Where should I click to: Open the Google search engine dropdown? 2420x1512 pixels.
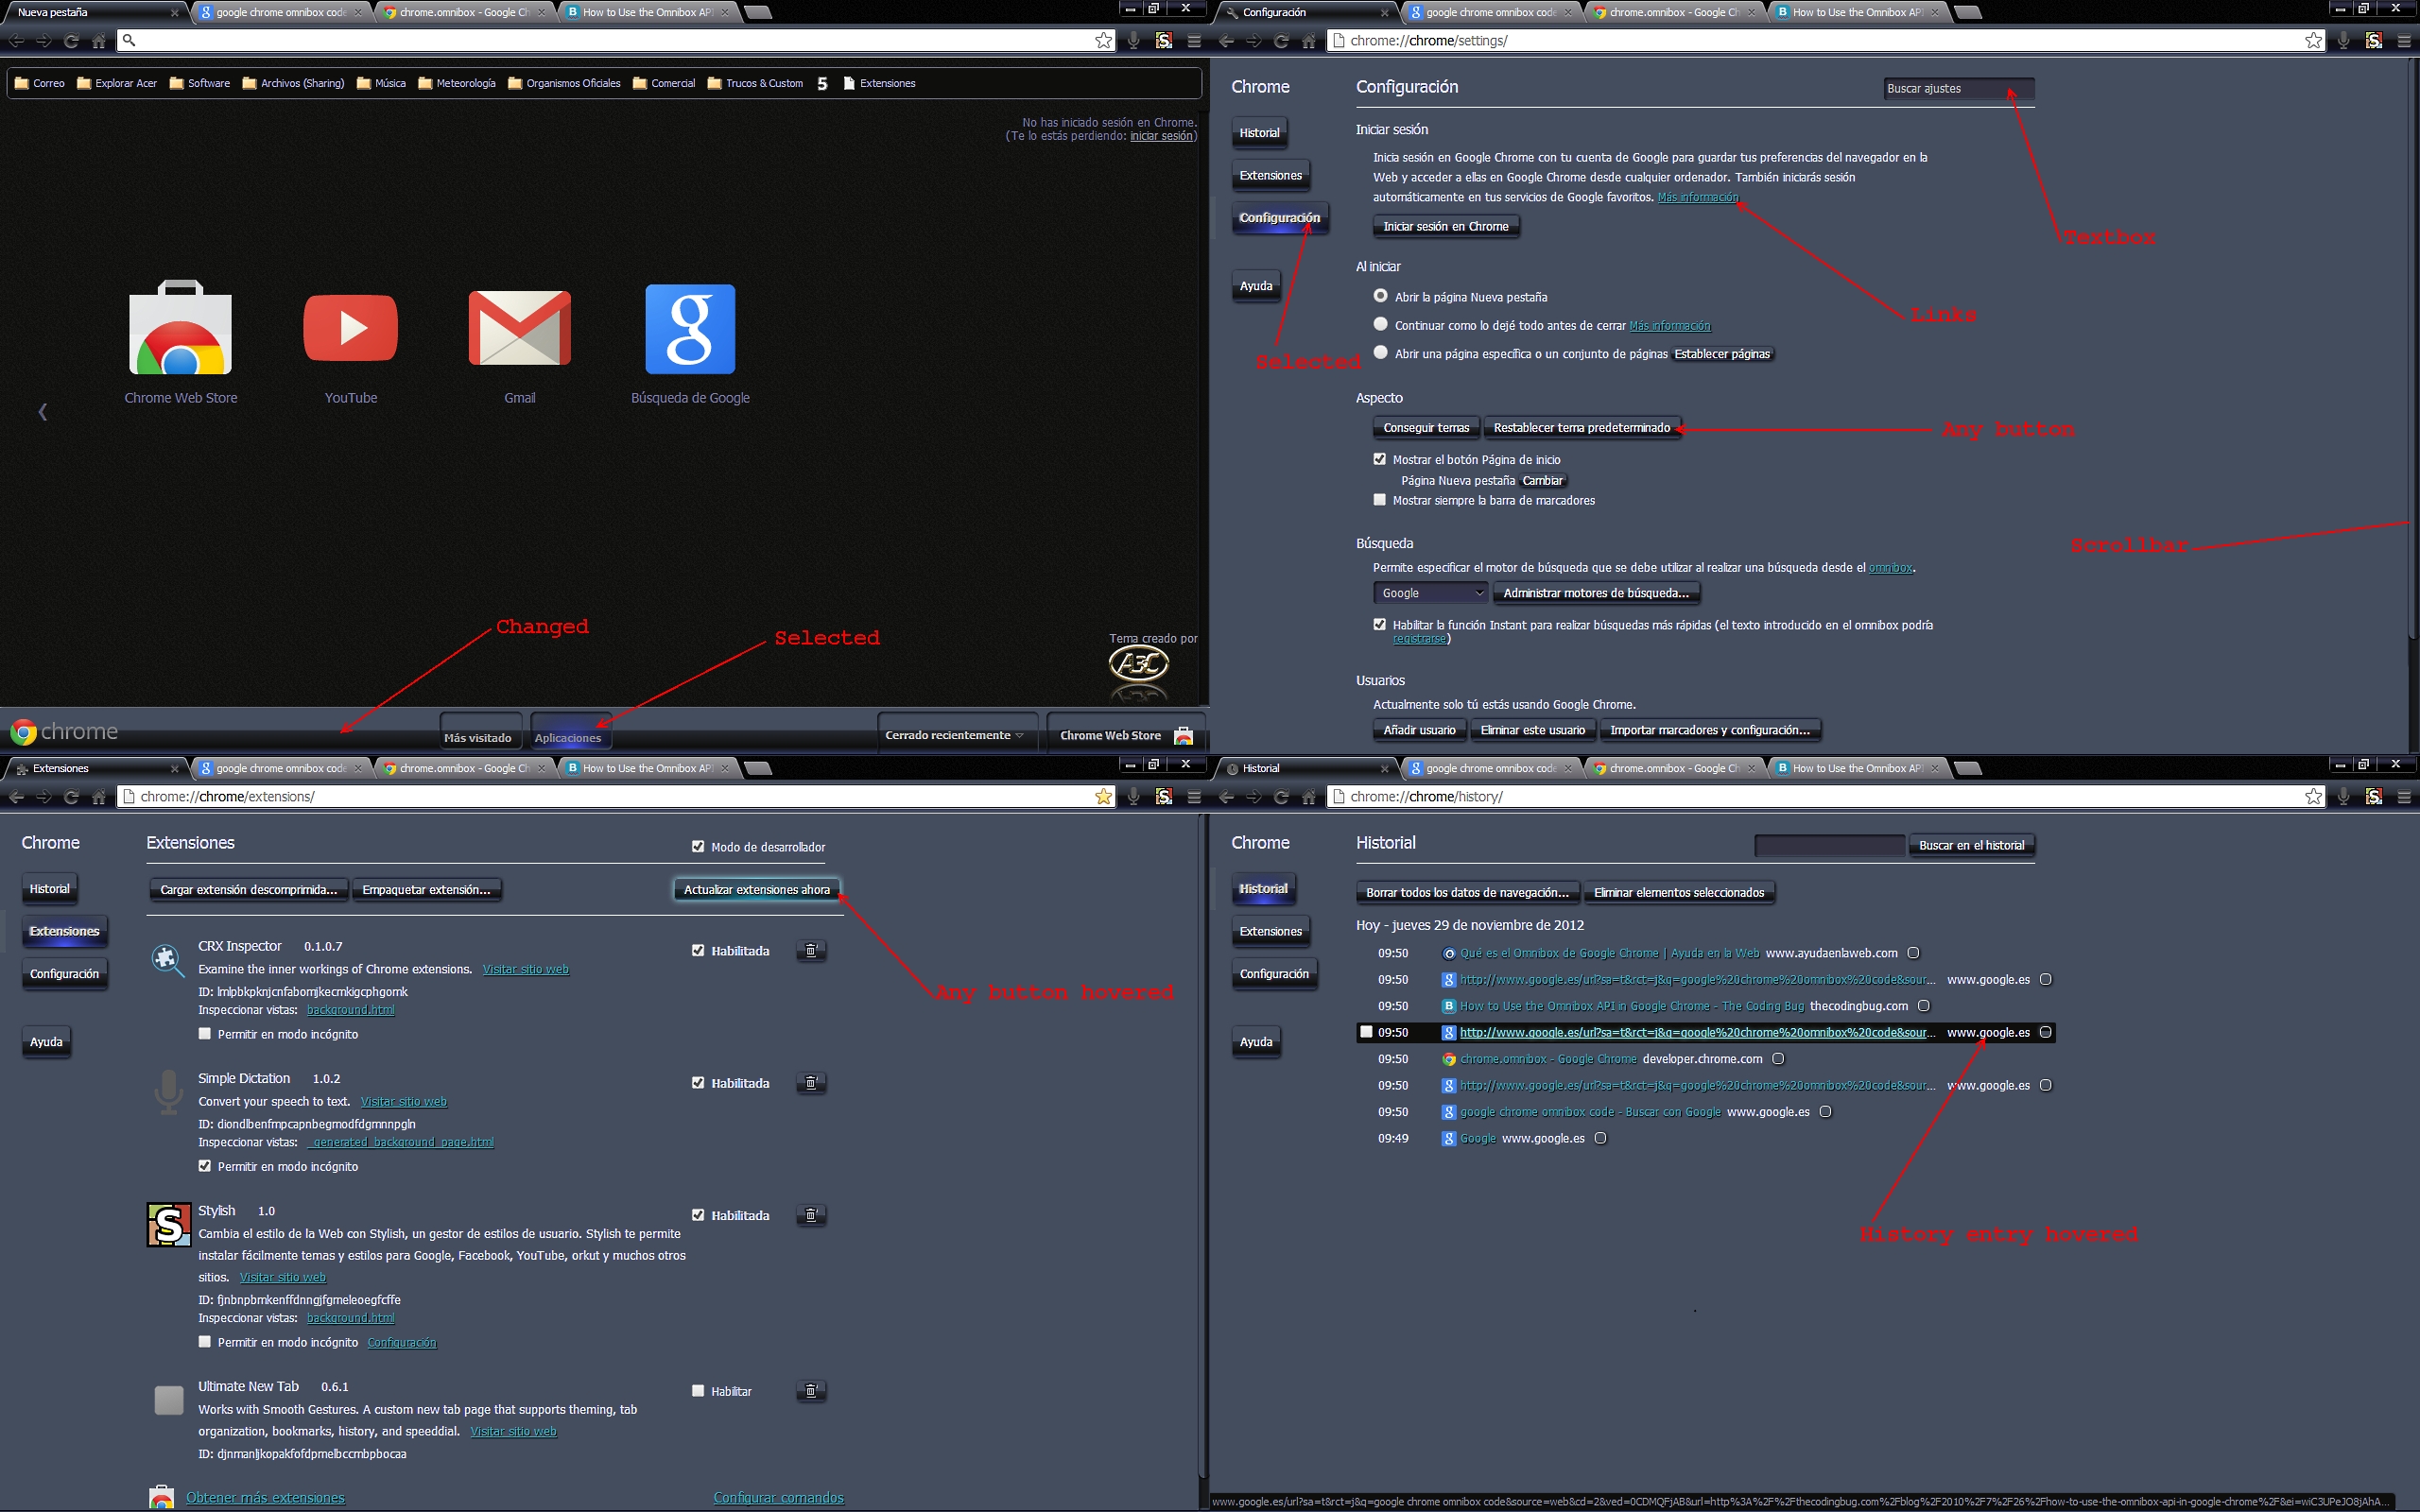click(x=1431, y=593)
